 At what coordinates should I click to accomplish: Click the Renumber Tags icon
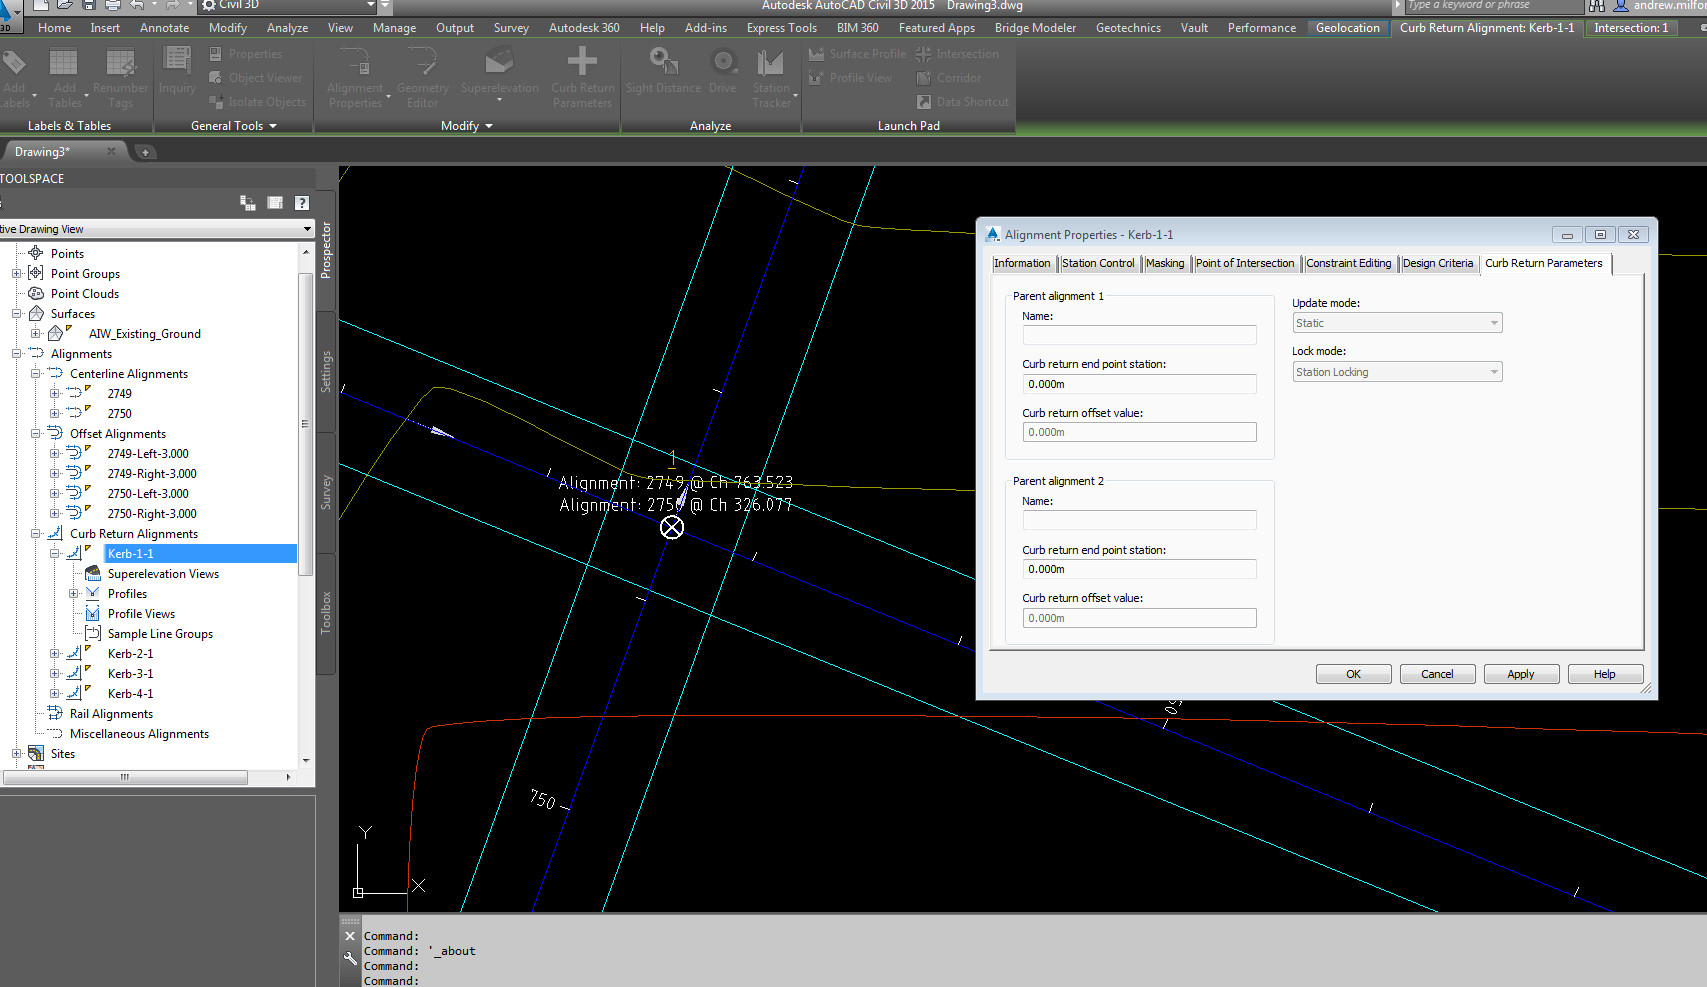120,77
